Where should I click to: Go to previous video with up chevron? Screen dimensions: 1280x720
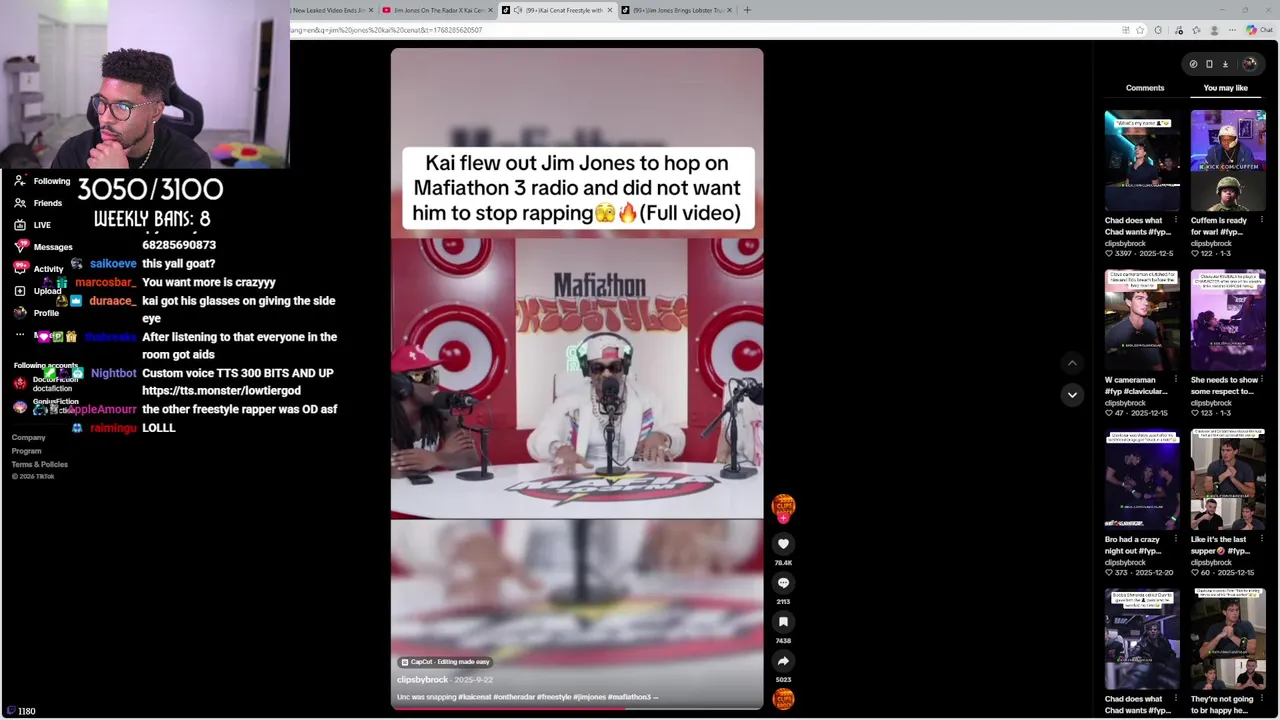1072,363
